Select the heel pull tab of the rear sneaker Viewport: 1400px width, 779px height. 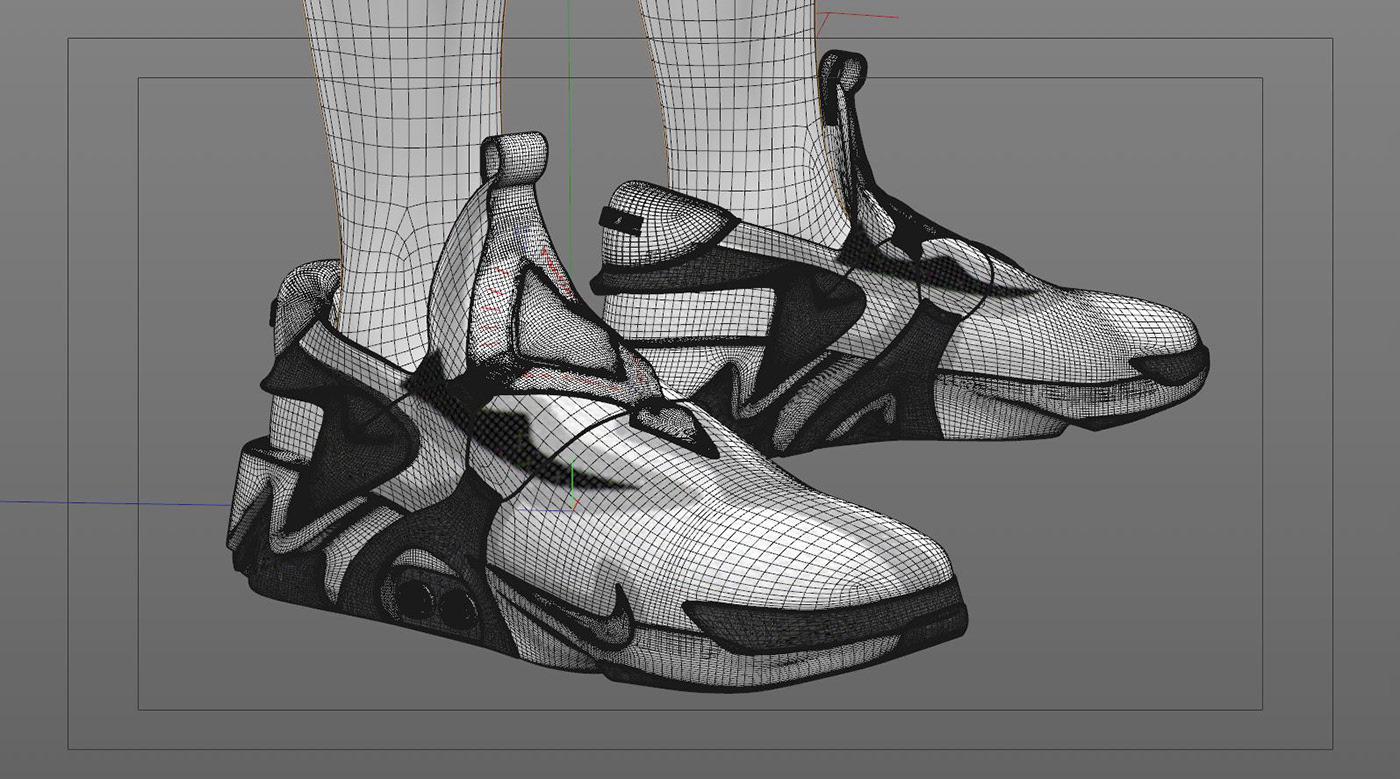click(x=842, y=73)
